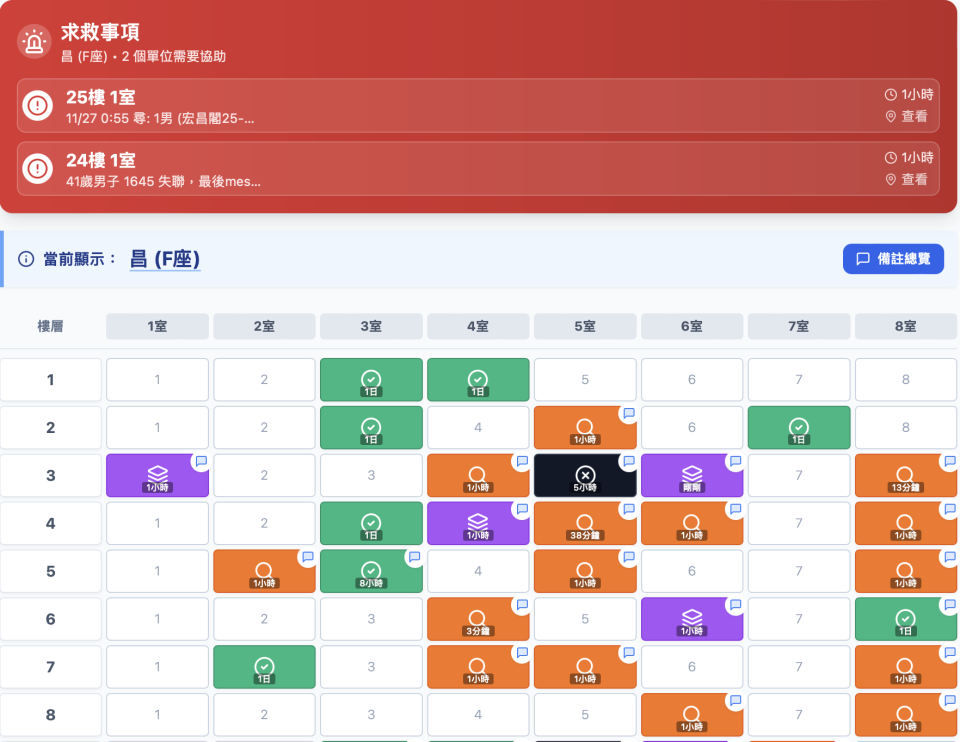Click the exclamation icon beside 25樓 1室
This screenshot has height=742, width=960.
[x=37, y=106]
